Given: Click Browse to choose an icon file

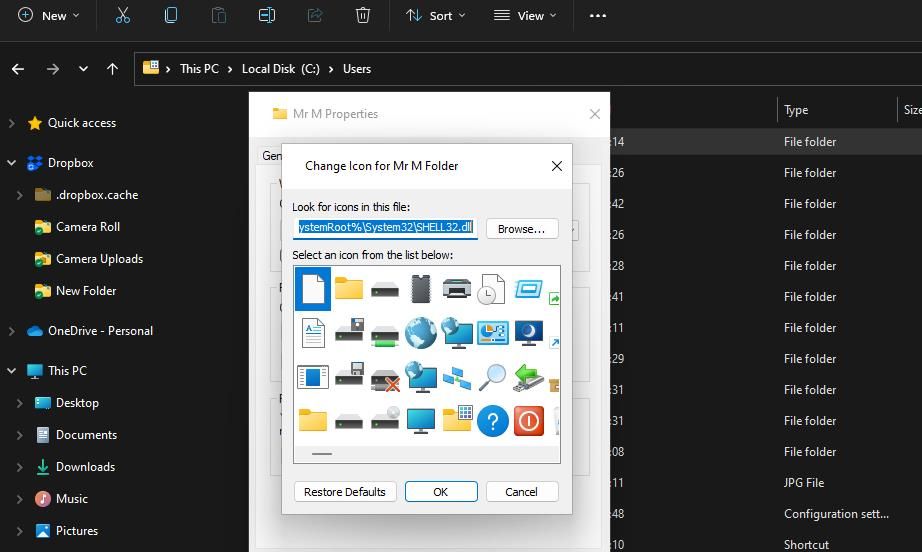Looking at the screenshot, I should (522, 229).
